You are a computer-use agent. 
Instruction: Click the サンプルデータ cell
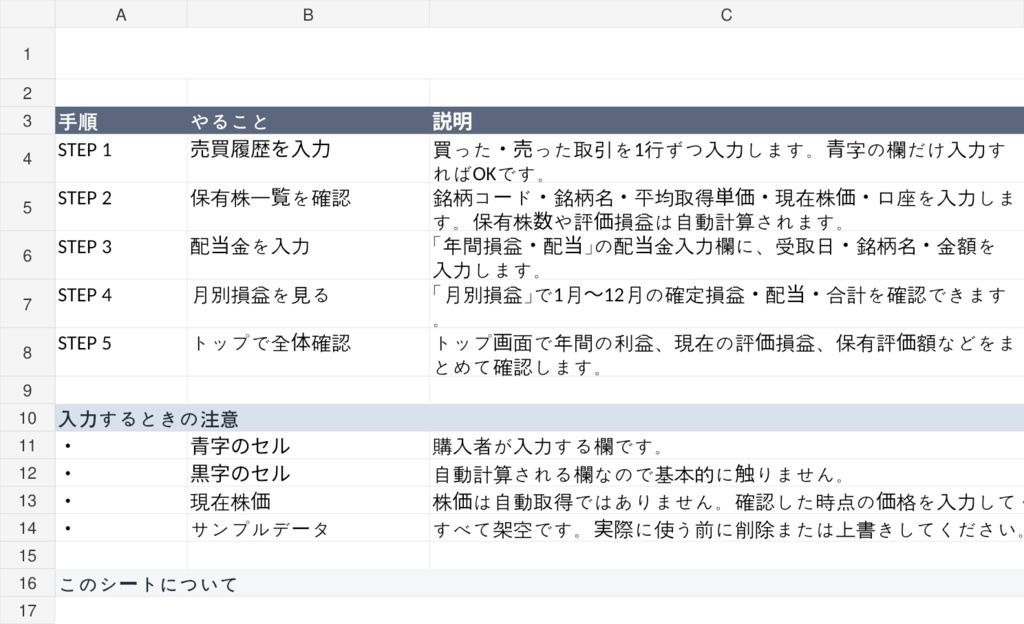pyautogui.click(x=308, y=527)
